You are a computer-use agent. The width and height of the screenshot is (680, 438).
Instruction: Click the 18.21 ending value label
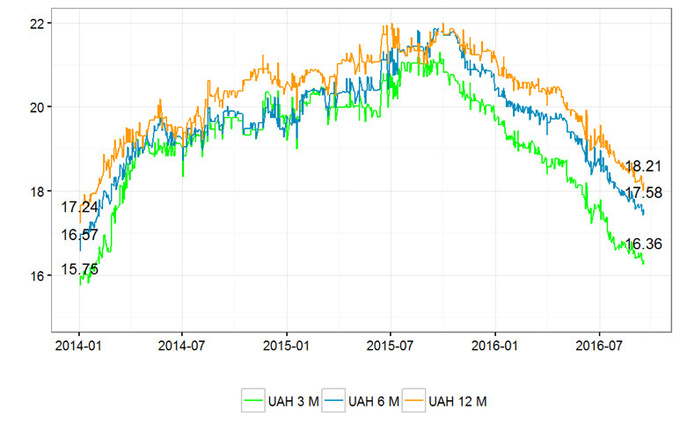[644, 166]
